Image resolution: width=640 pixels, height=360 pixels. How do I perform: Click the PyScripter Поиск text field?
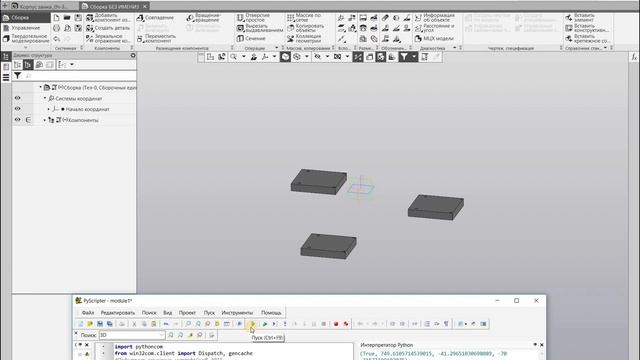click(x=131, y=335)
